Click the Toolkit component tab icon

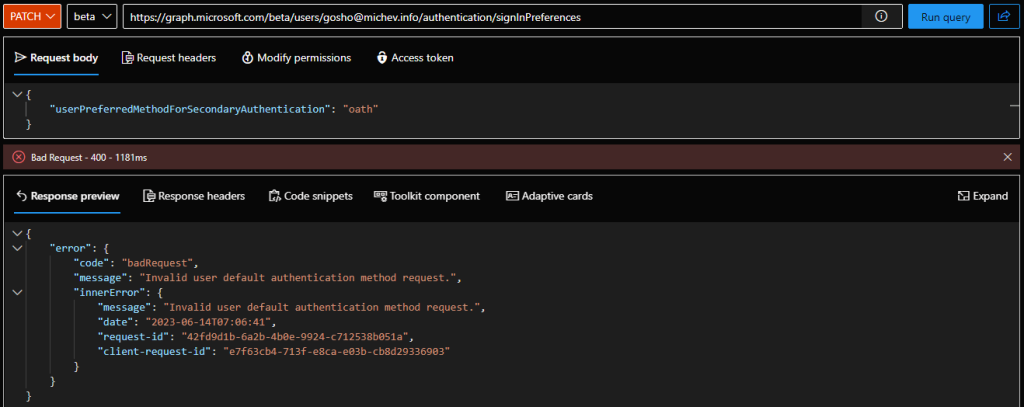(380, 196)
